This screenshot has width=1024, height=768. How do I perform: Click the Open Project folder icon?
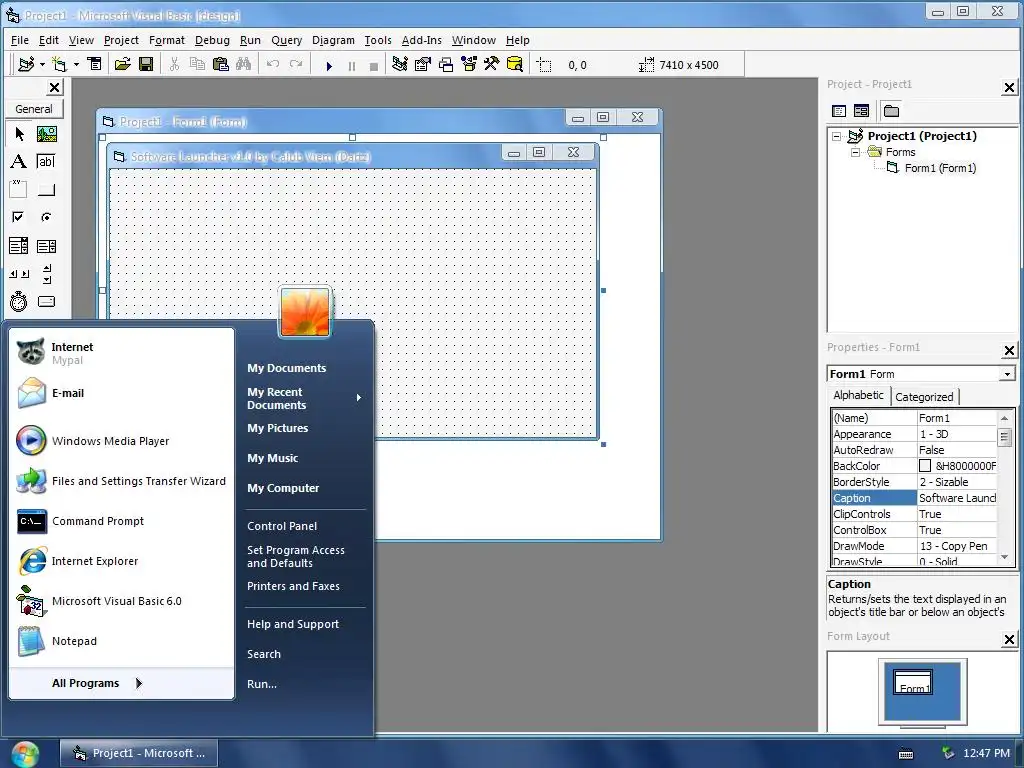coord(122,65)
